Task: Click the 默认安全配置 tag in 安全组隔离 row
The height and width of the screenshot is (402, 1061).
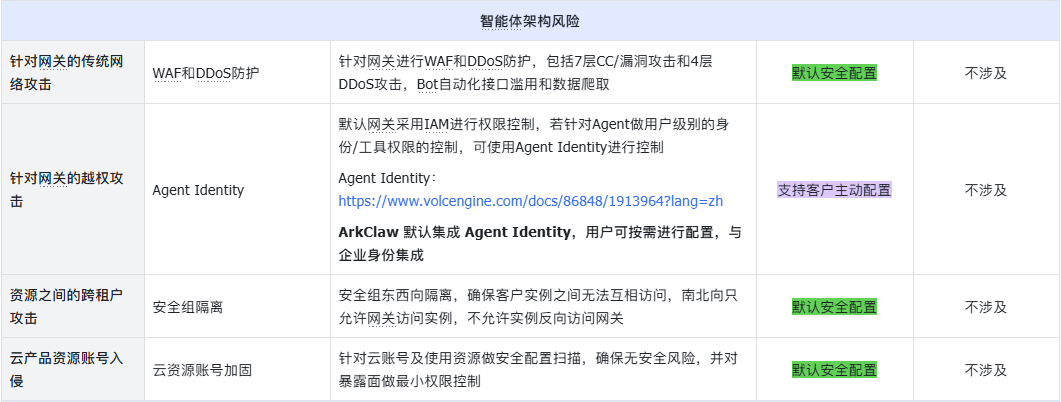Action: [834, 307]
